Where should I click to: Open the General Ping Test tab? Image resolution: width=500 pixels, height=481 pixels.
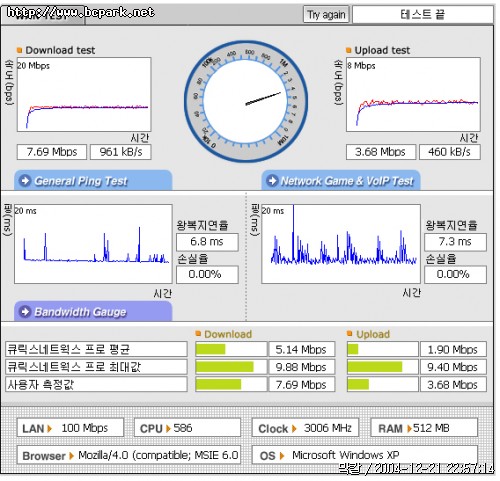pyautogui.click(x=93, y=181)
